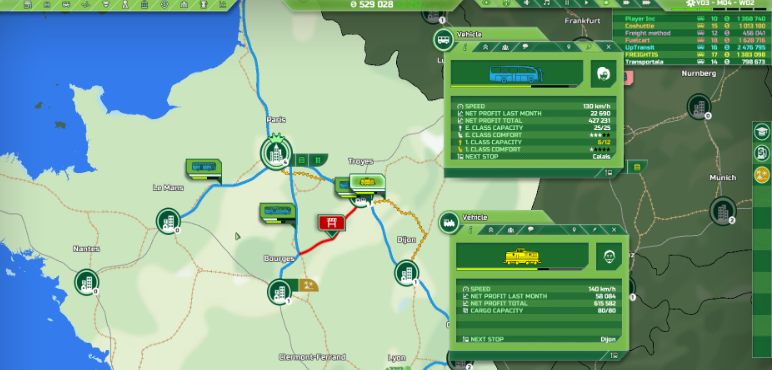This screenshot has height=370, width=772.
Task: Select Fuelcart in company ranking
Action: 691,40
